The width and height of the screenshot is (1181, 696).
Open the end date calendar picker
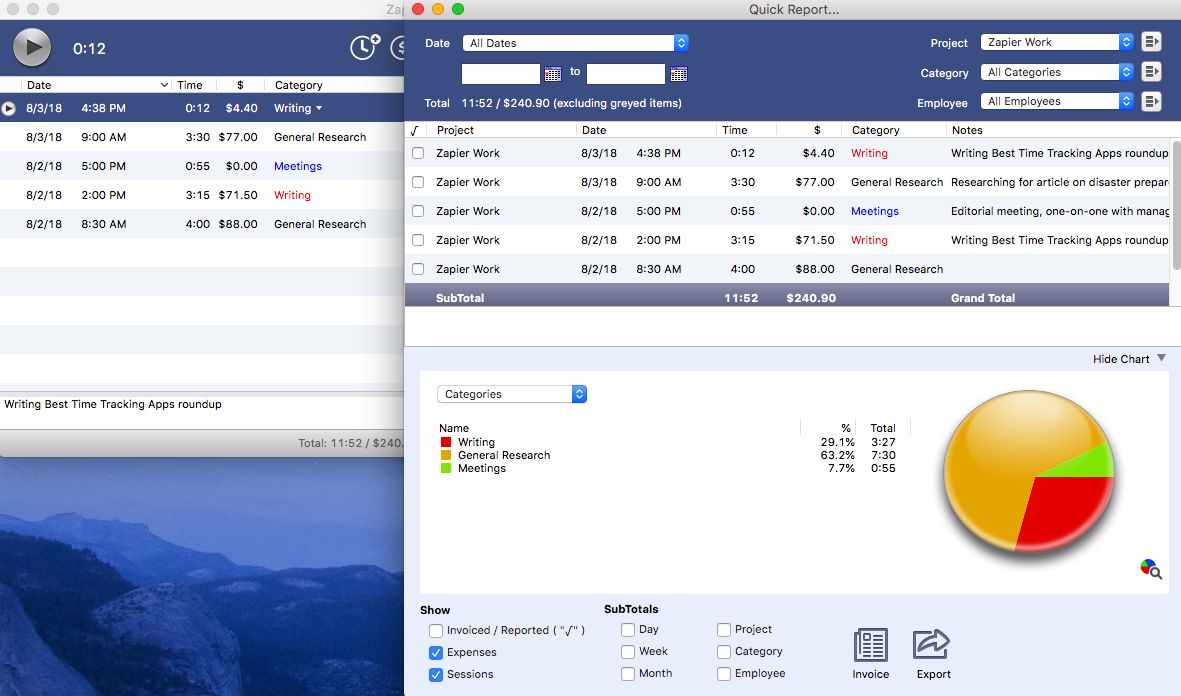[x=679, y=74]
